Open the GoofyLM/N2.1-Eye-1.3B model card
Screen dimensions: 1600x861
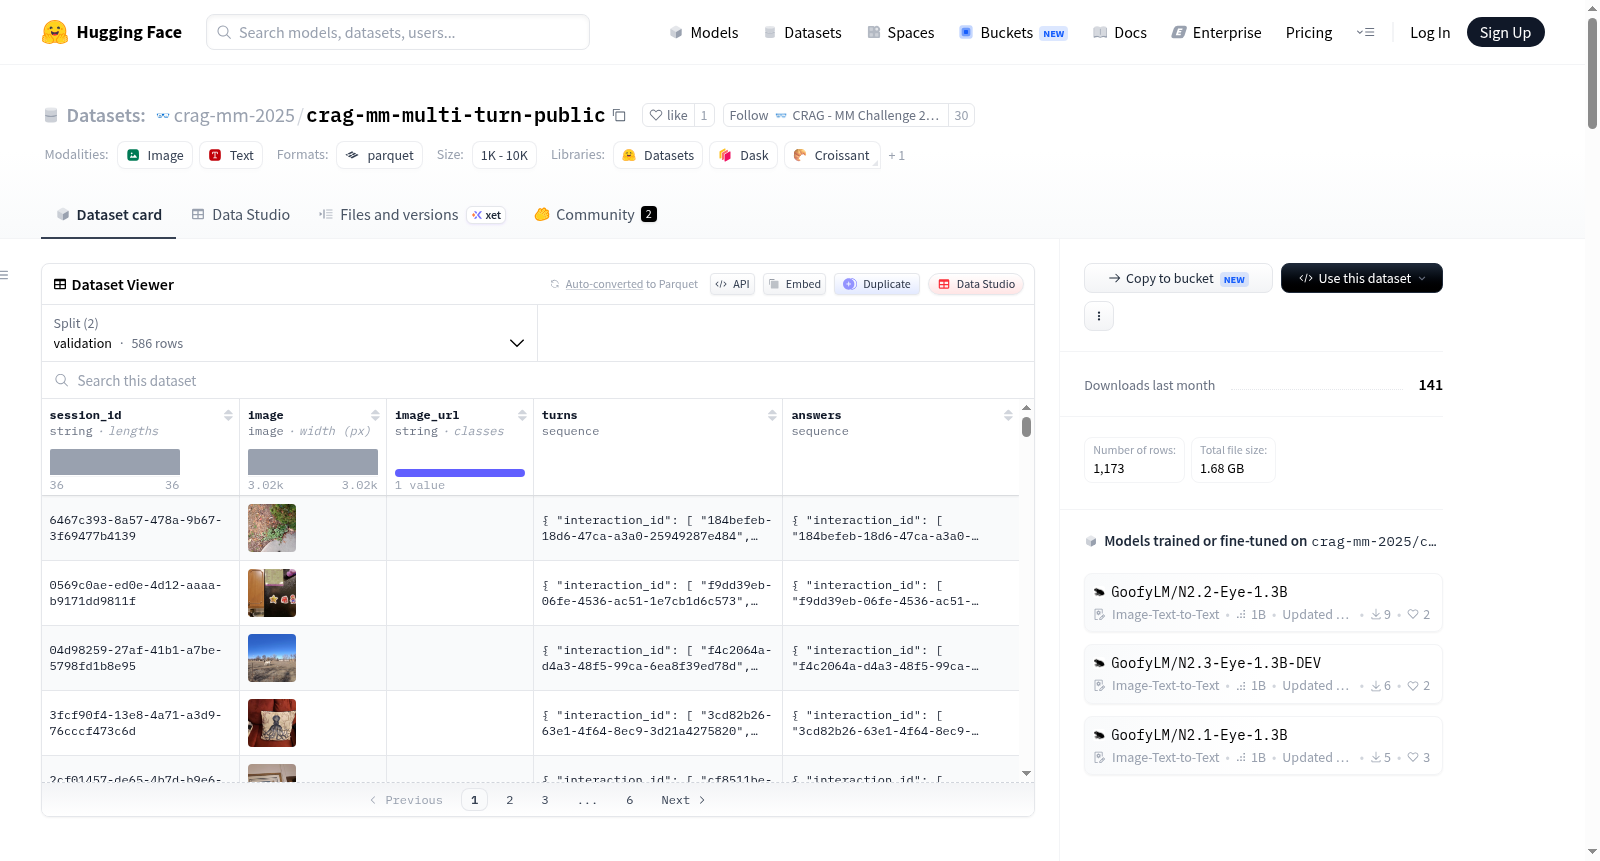coord(1263,745)
